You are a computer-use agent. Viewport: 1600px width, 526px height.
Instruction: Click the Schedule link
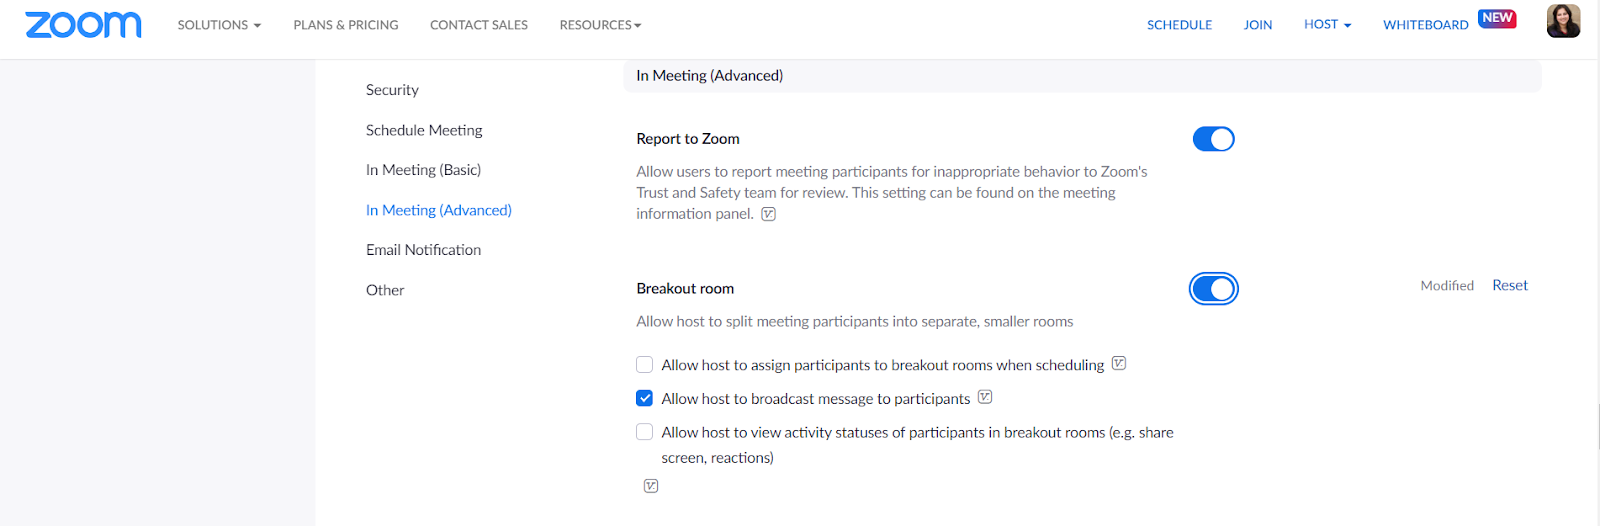click(x=1179, y=25)
